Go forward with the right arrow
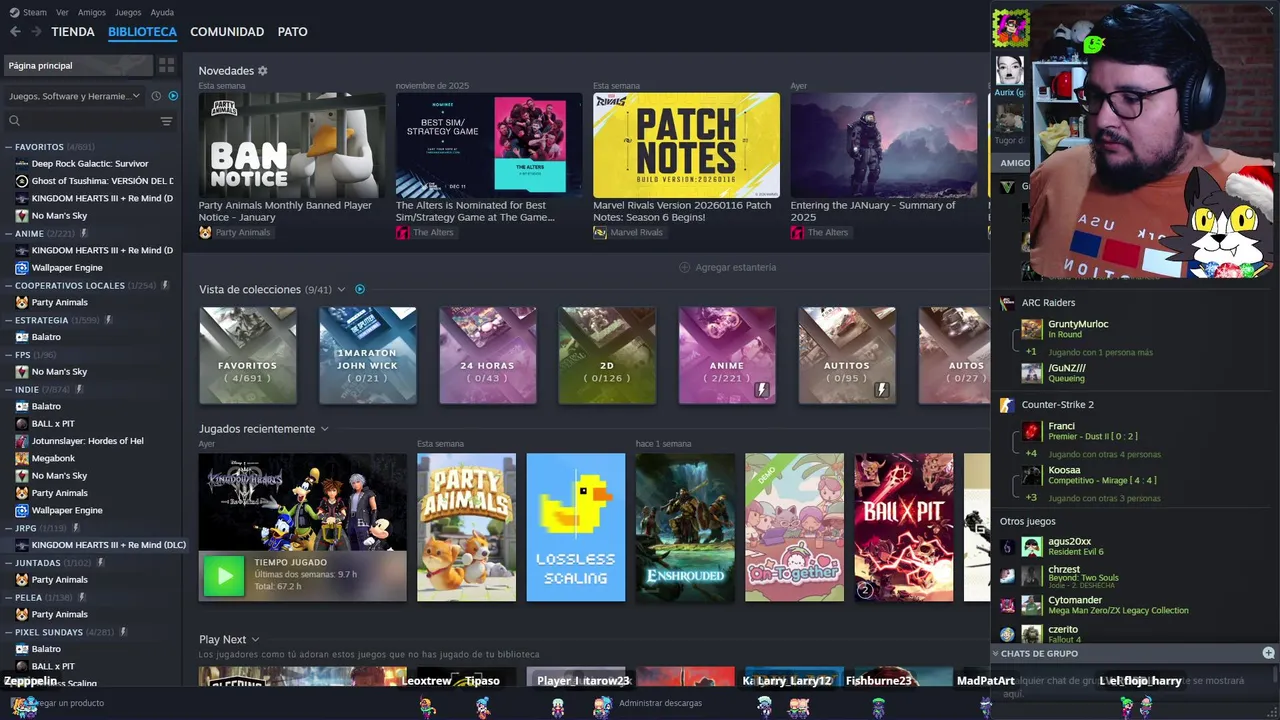 coord(36,32)
